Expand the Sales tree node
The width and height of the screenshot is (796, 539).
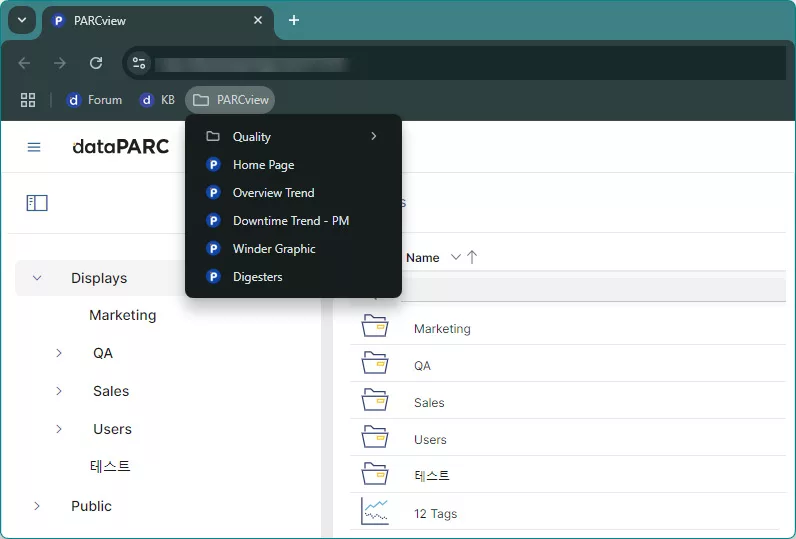point(59,391)
